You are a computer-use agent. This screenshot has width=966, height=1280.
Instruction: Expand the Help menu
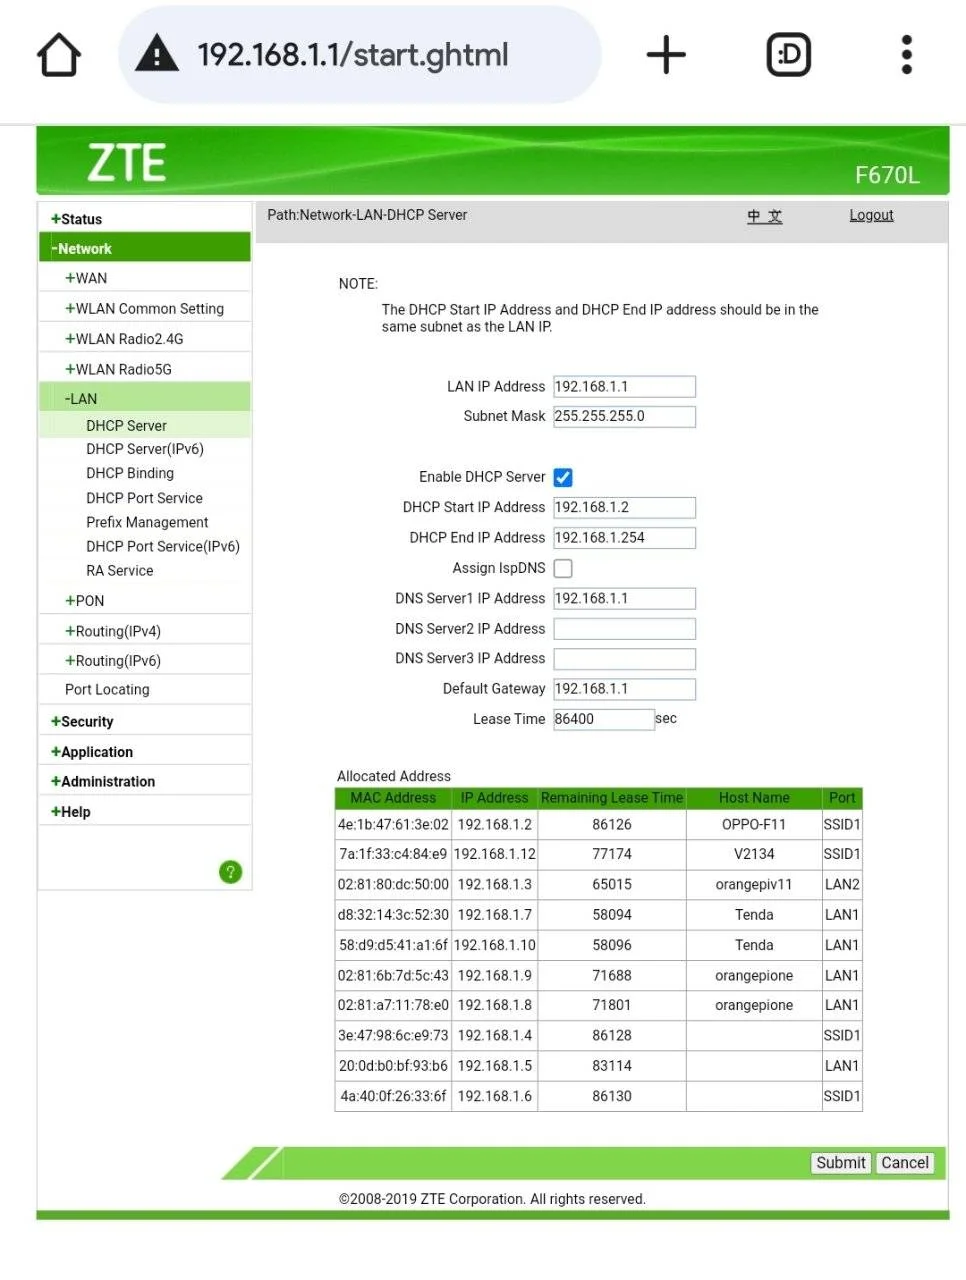pos(71,812)
